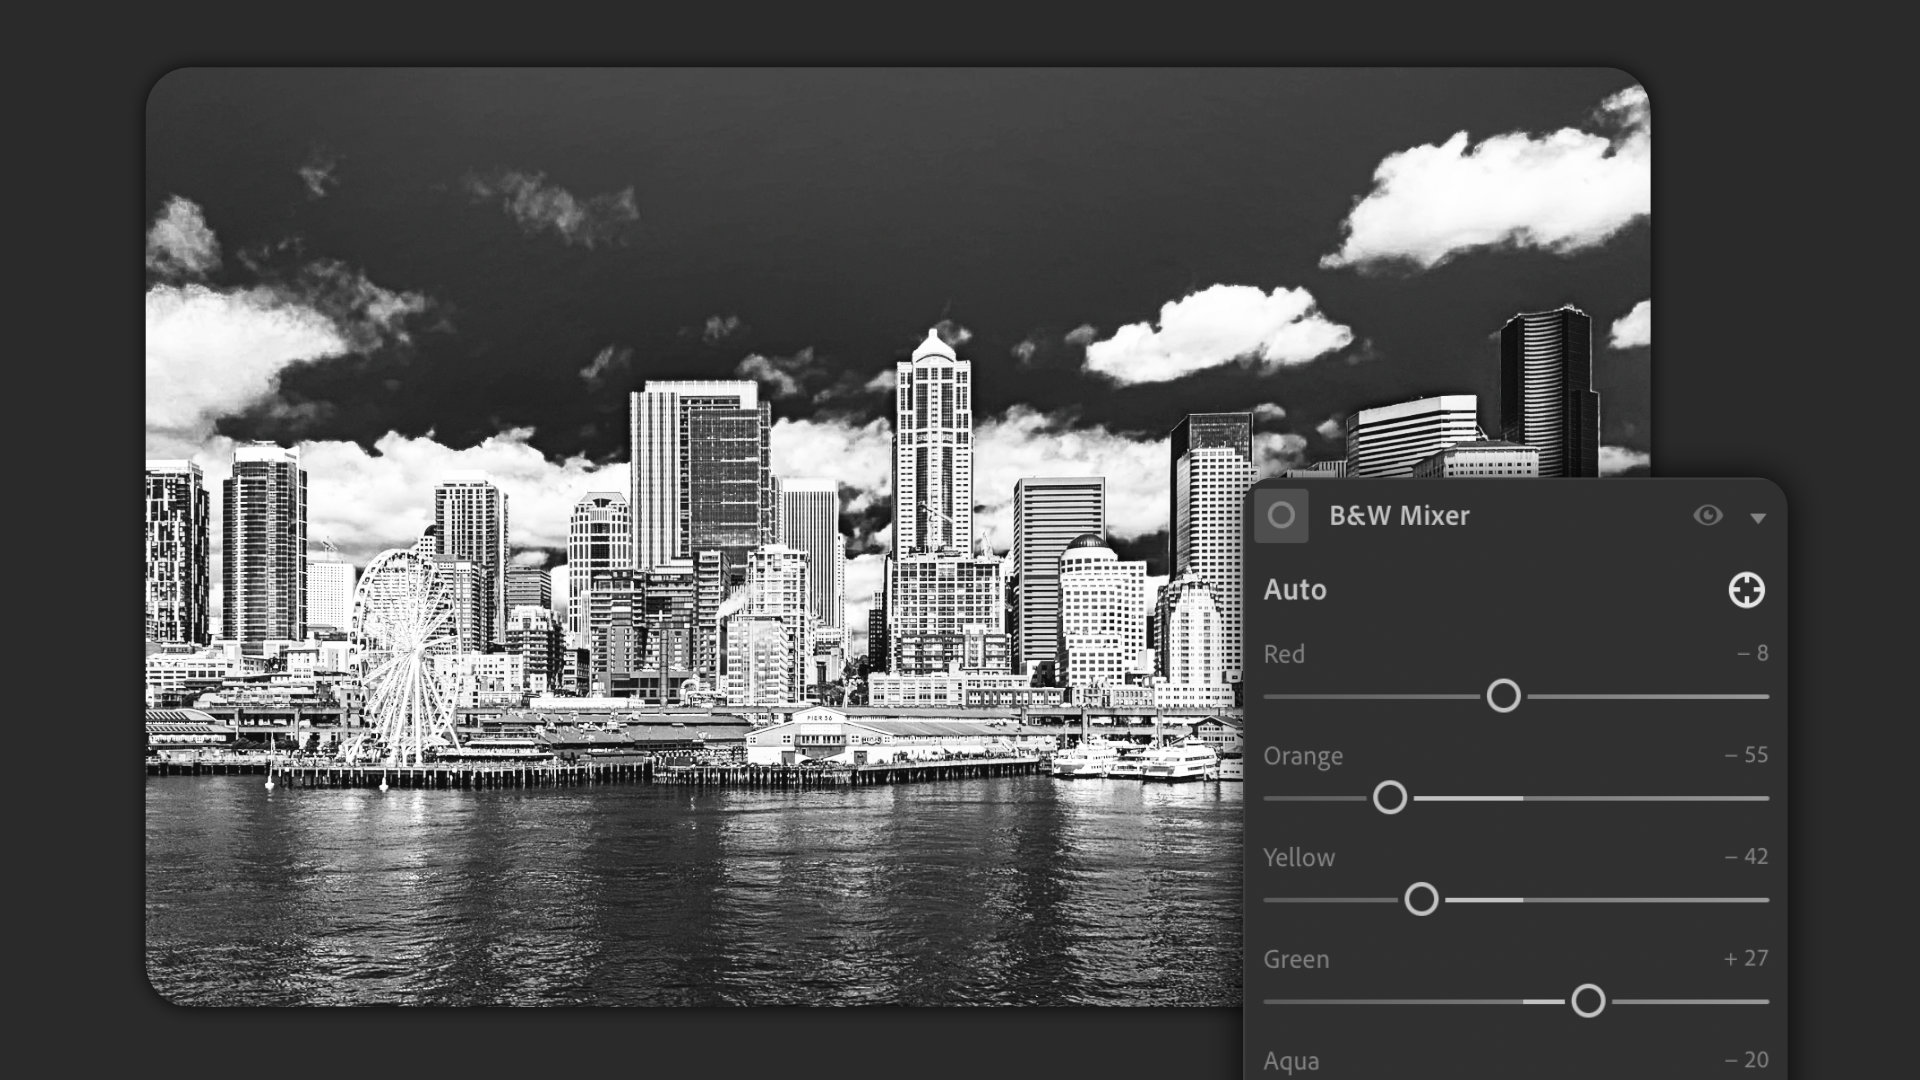Screen dimensions: 1920x1080
Task: Click the Orange slider handle
Action: [1389, 798]
